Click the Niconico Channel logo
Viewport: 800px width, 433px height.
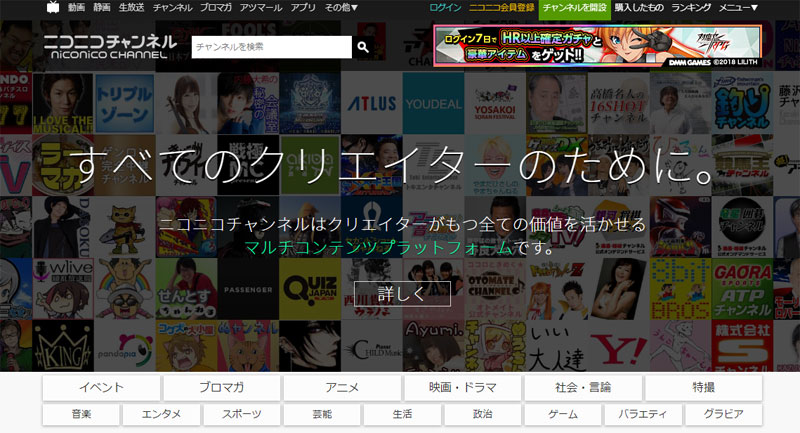(110, 47)
